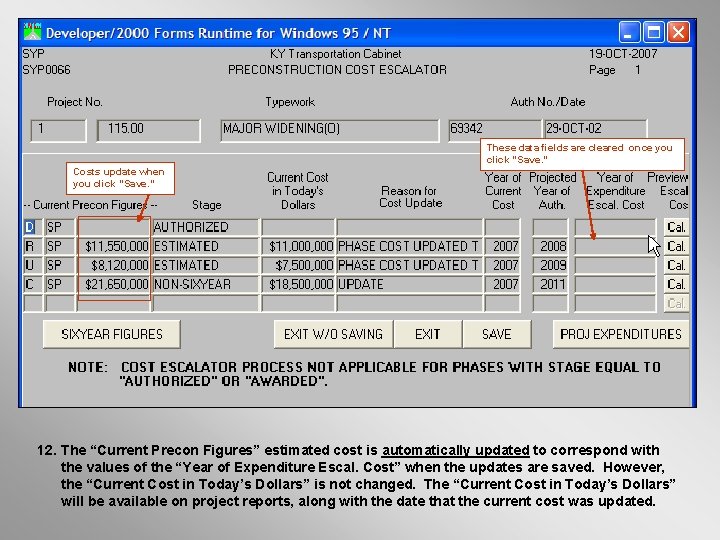Click Auth Date field 29-OCT-02

[596, 130]
